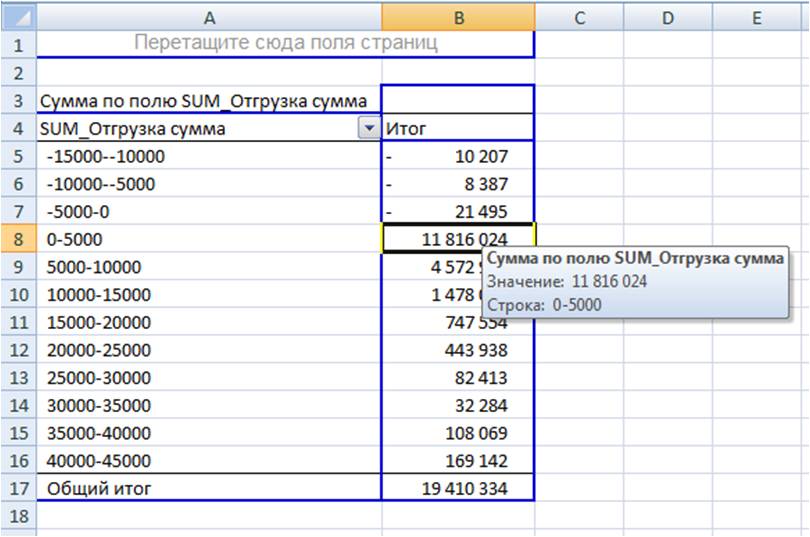
Task: Click the page fields drop area 'Перетащите сюда поля страниц'
Action: click(286, 43)
